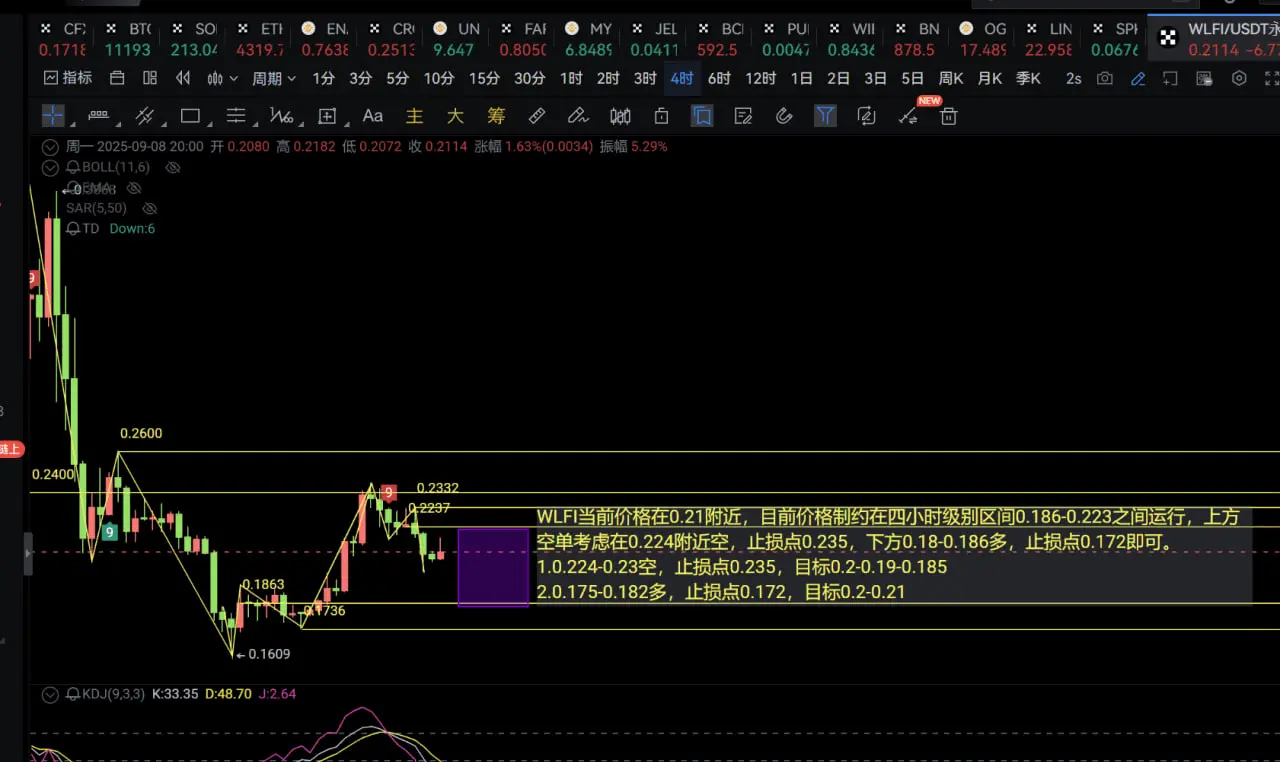Take a chart screenshot with camera icon
Image resolution: width=1280 pixels, height=762 pixels.
pos(1105,78)
